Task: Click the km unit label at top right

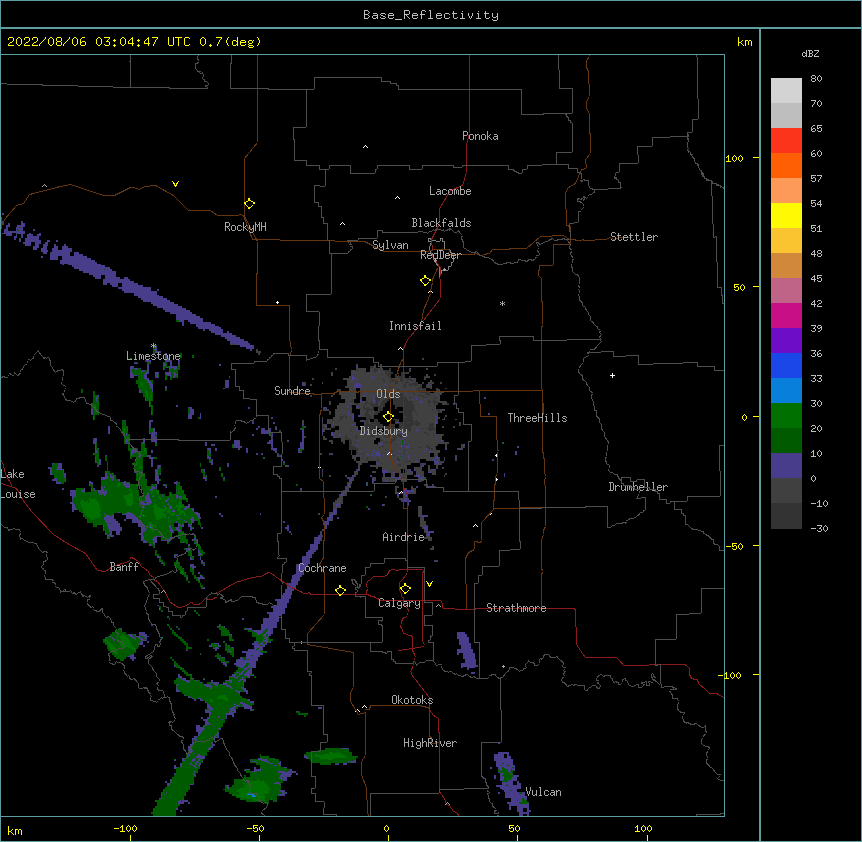Action: pos(744,42)
